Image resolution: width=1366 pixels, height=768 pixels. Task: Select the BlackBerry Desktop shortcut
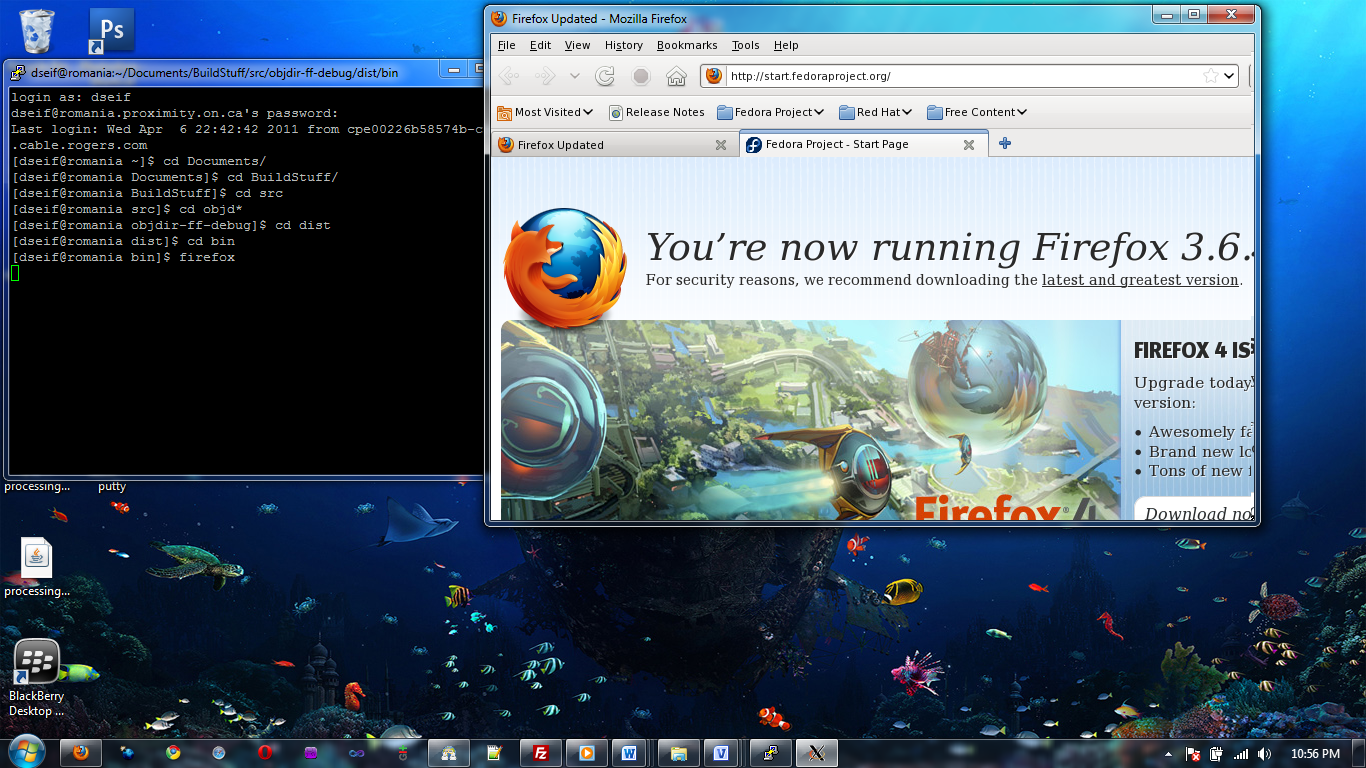[36, 678]
